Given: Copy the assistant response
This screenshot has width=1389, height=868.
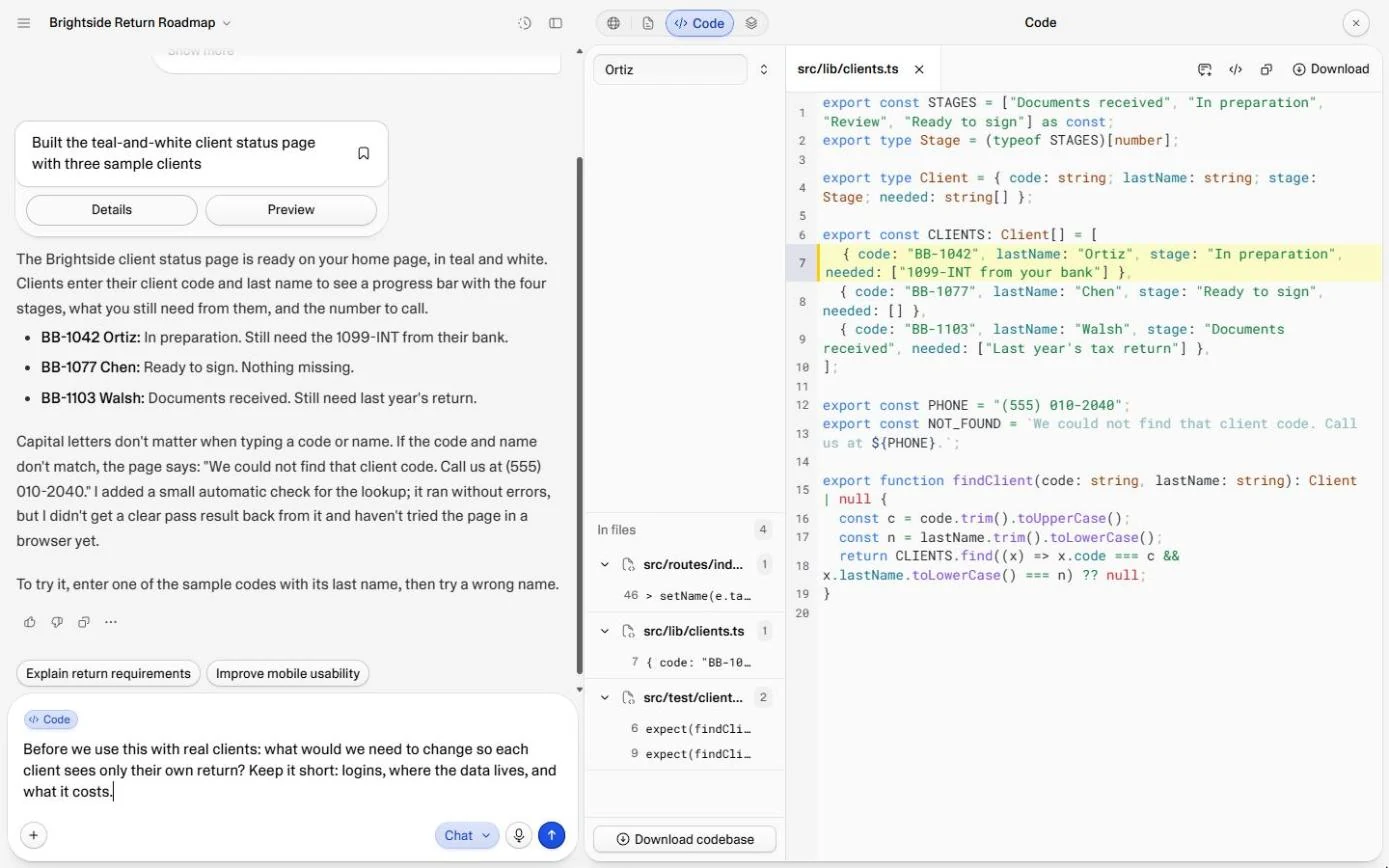Looking at the screenshot, I should click(84, 622).
